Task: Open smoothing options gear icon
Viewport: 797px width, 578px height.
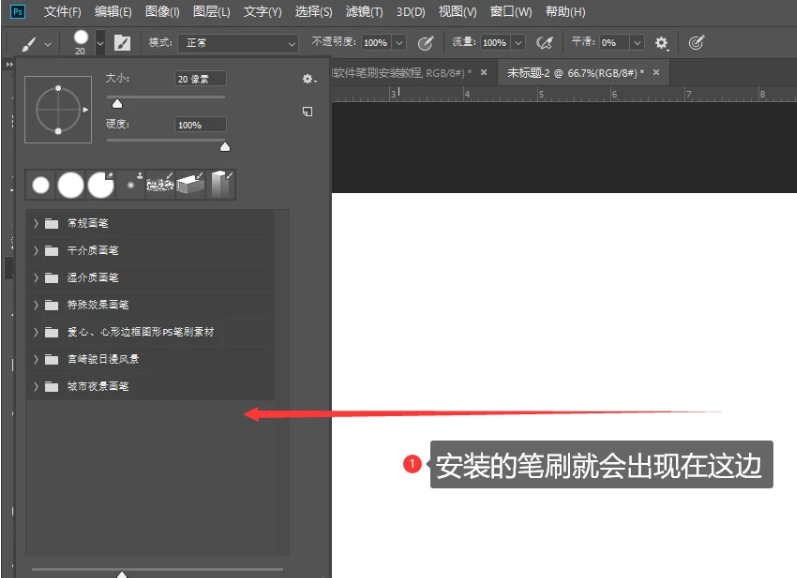Action: [x=661, y=43]
